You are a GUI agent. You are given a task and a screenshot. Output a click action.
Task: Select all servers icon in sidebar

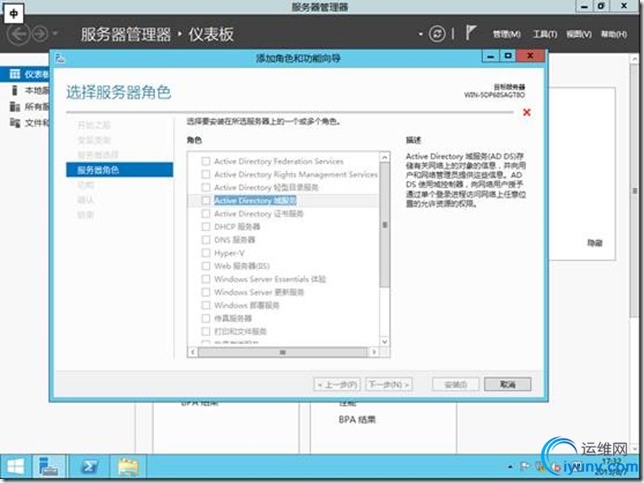15,107
